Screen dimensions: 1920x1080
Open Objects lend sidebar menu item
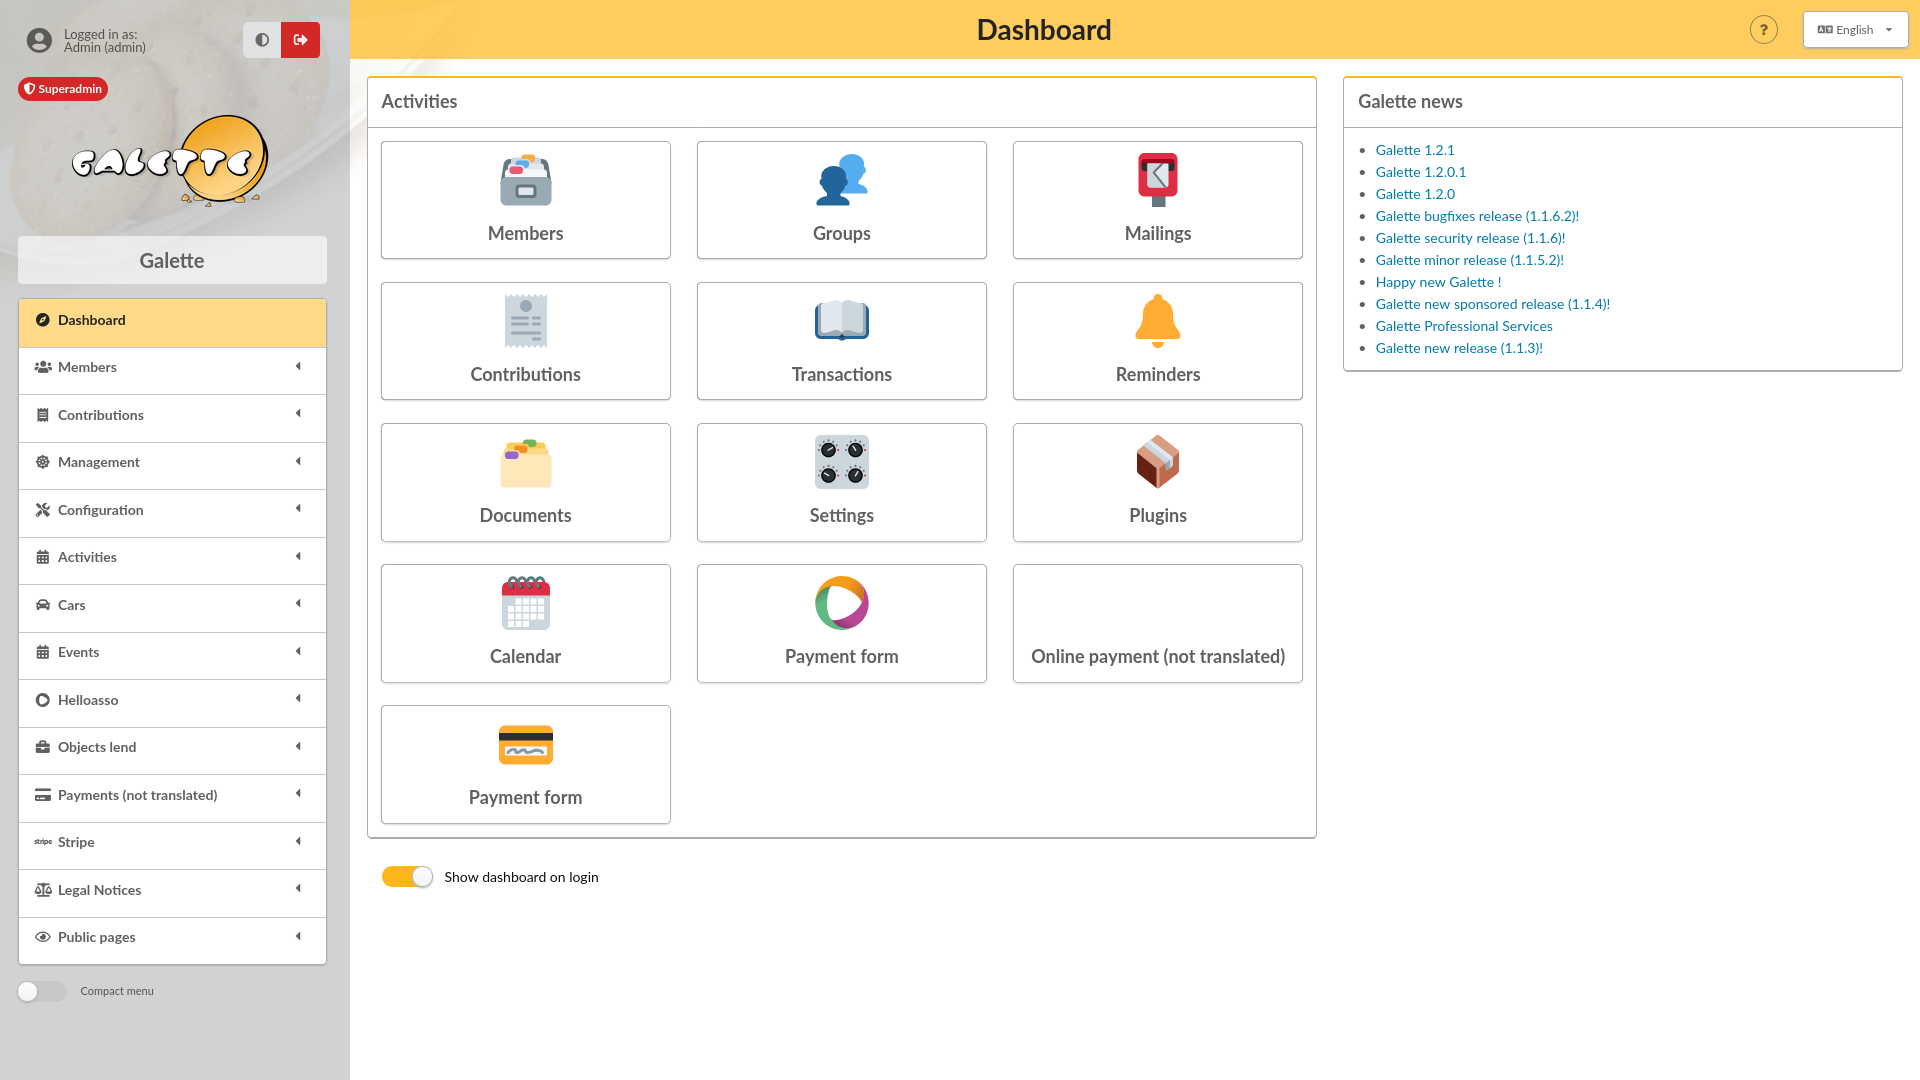172,749
